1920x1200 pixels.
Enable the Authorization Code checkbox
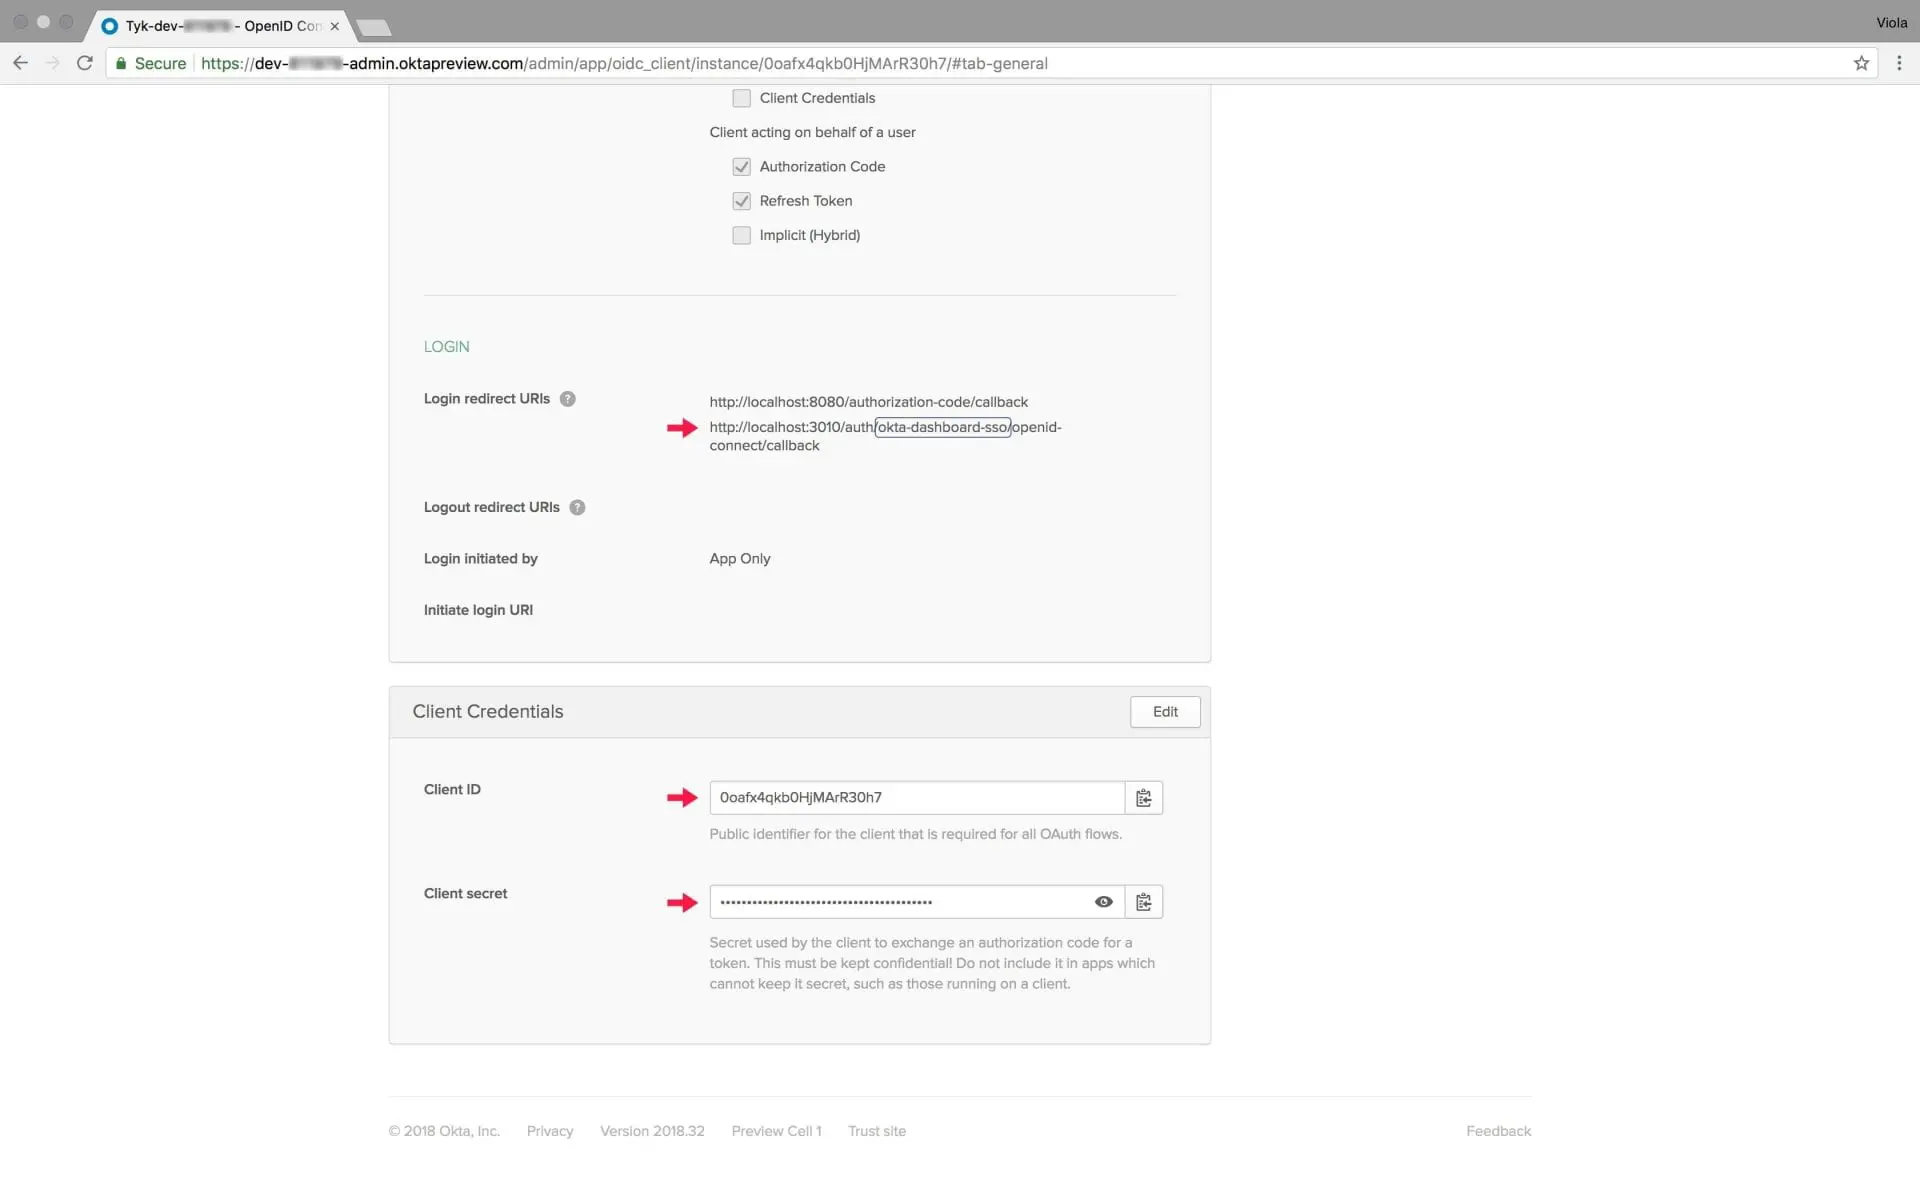[x=740, y=166]
